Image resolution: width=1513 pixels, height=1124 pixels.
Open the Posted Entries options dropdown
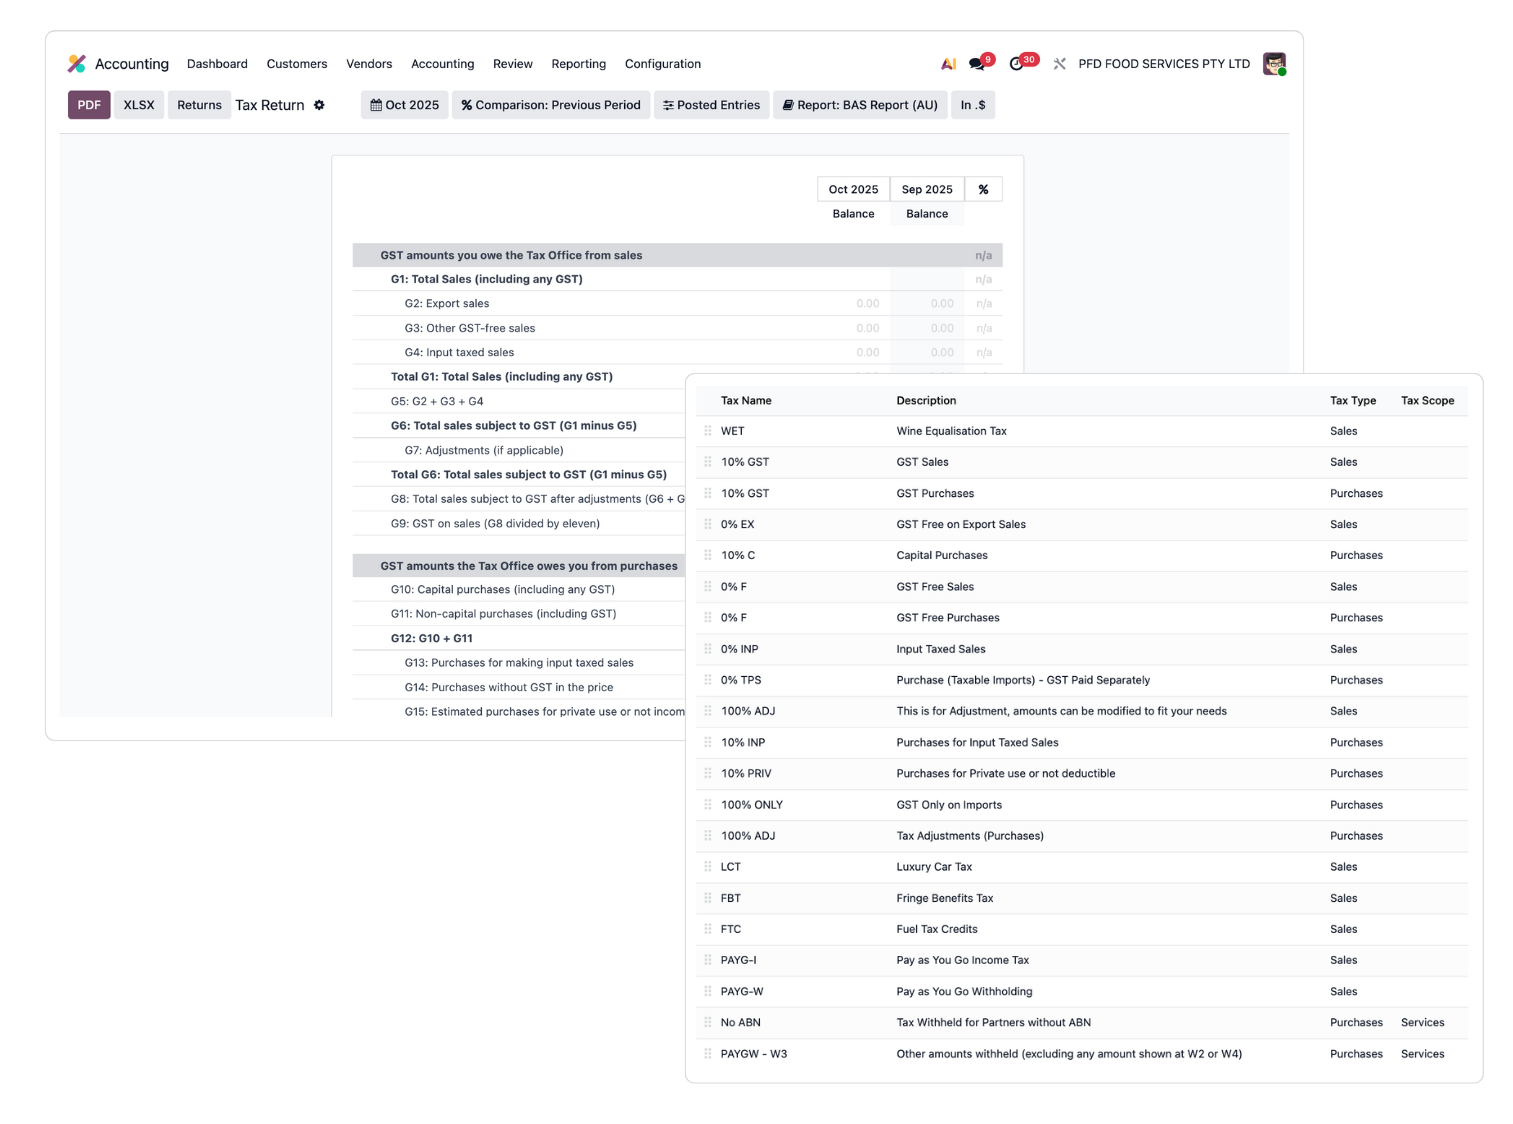point(712,105)
